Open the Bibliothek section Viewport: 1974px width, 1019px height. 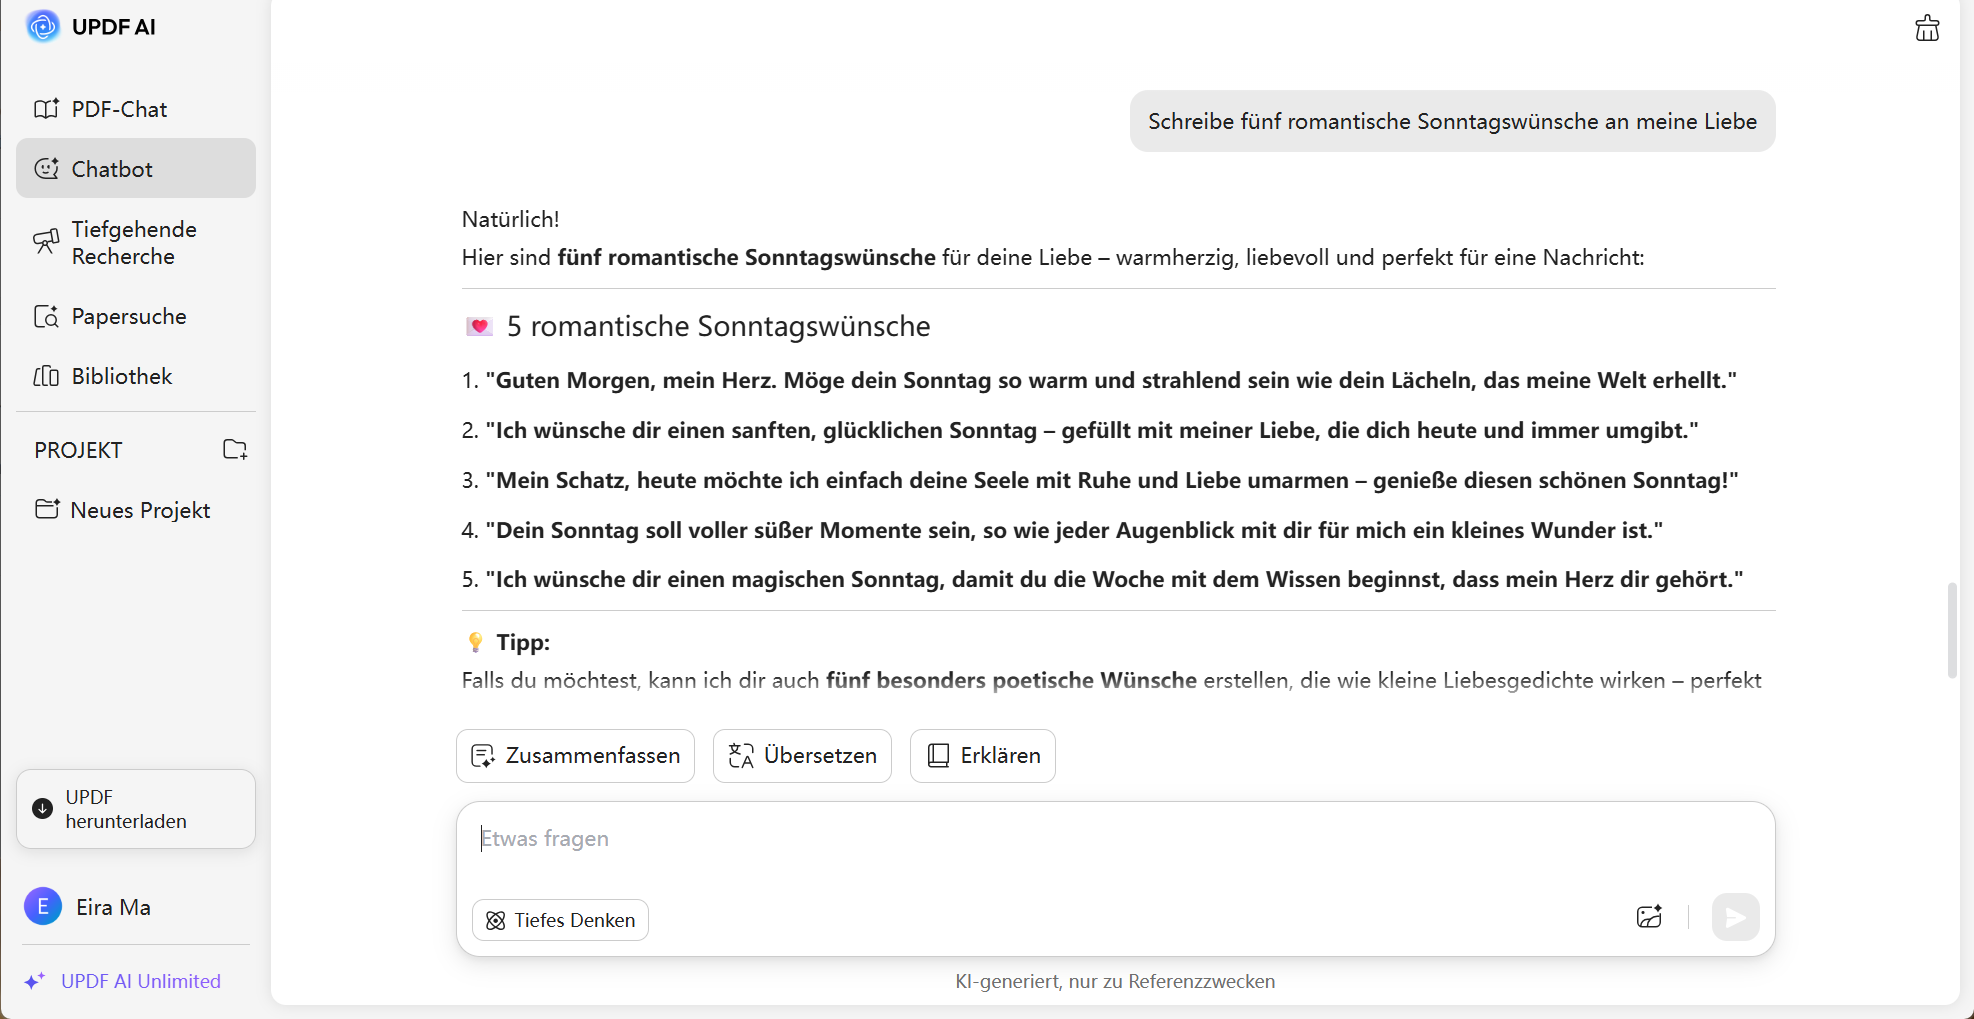tap(121, 375)
